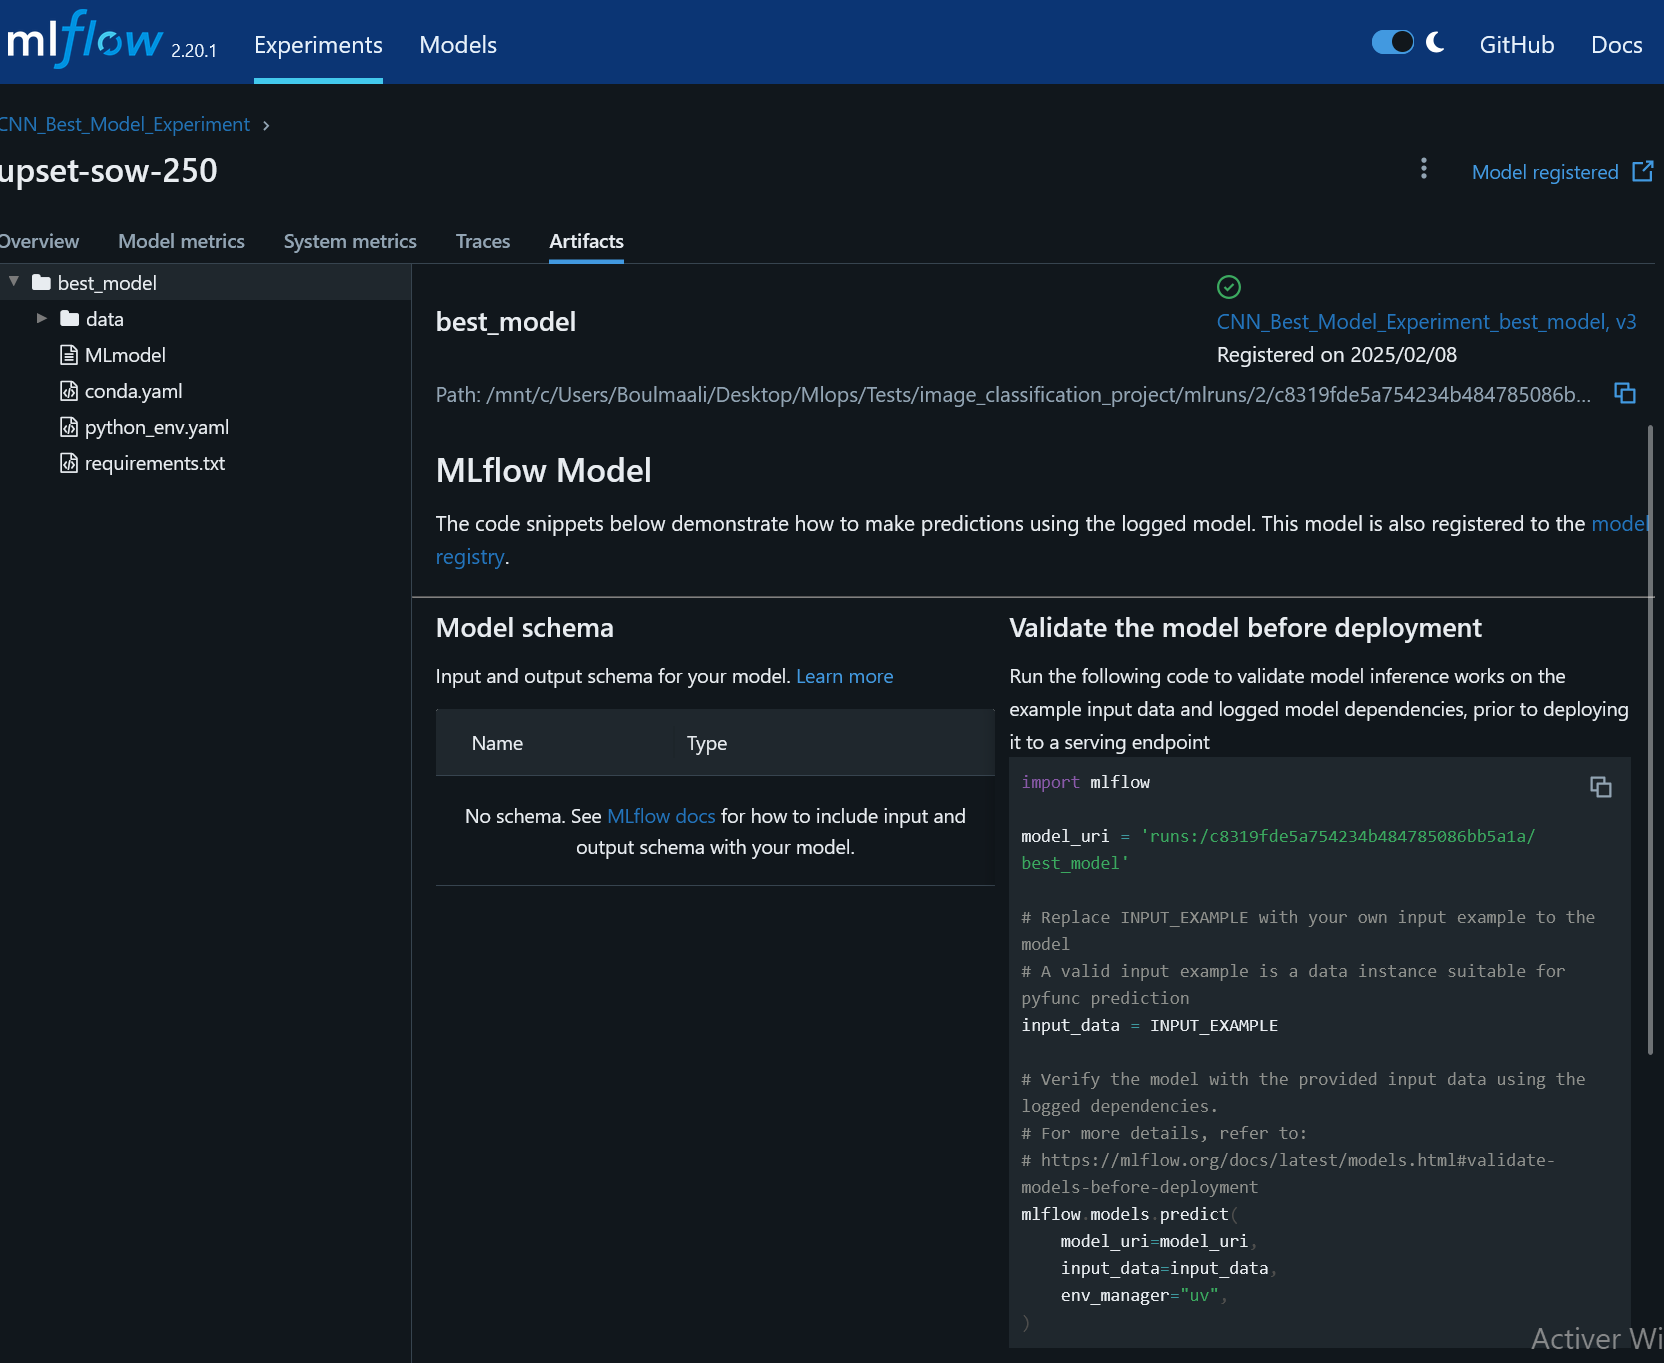Image resolution: width=1664 pixels, height=1363 pixels.
Task: Click the Learn more schema link
Action: pos(845,677)
